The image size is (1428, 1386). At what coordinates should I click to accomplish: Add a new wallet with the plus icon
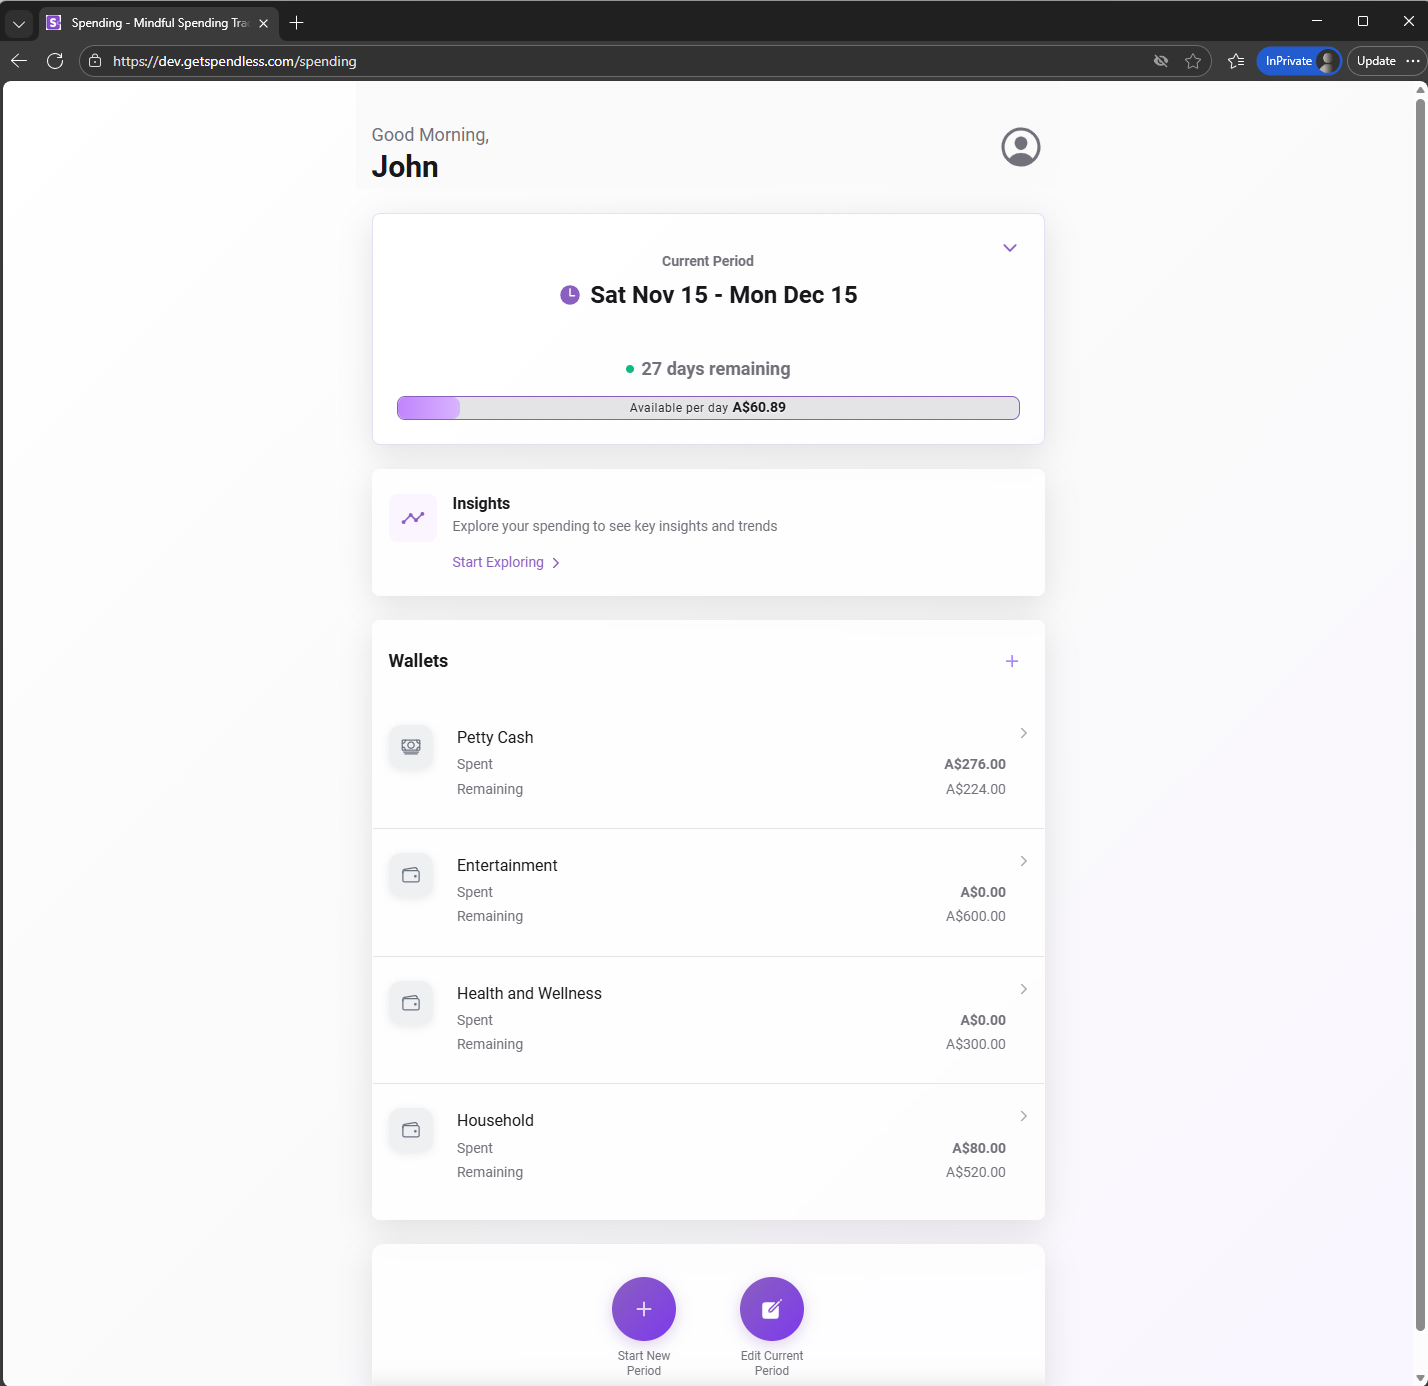[x=1011, y=660]
